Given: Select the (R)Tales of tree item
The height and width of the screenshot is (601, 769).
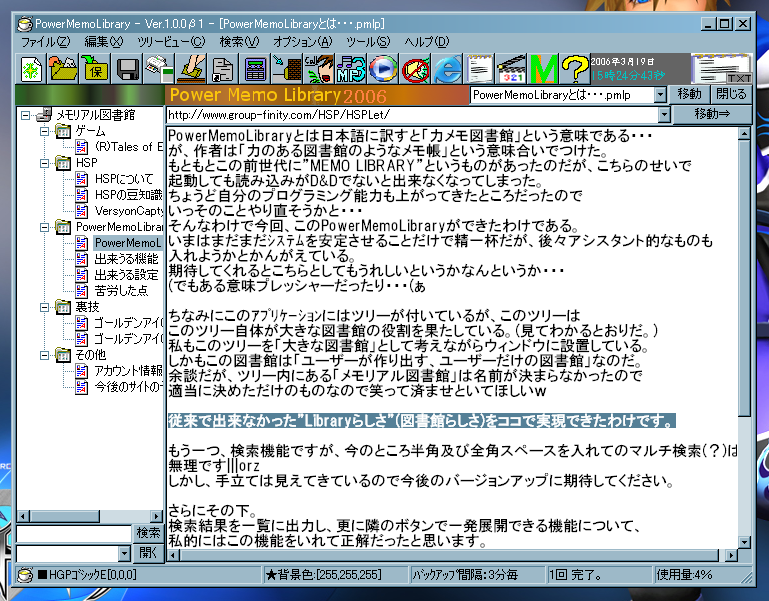Looking at the screenshot, I should (x=128, y=147).
